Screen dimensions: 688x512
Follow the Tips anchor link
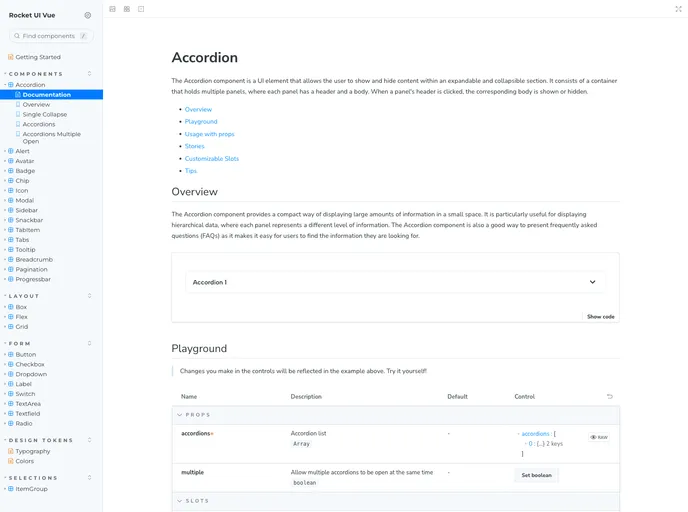click(x=191, y=171)
